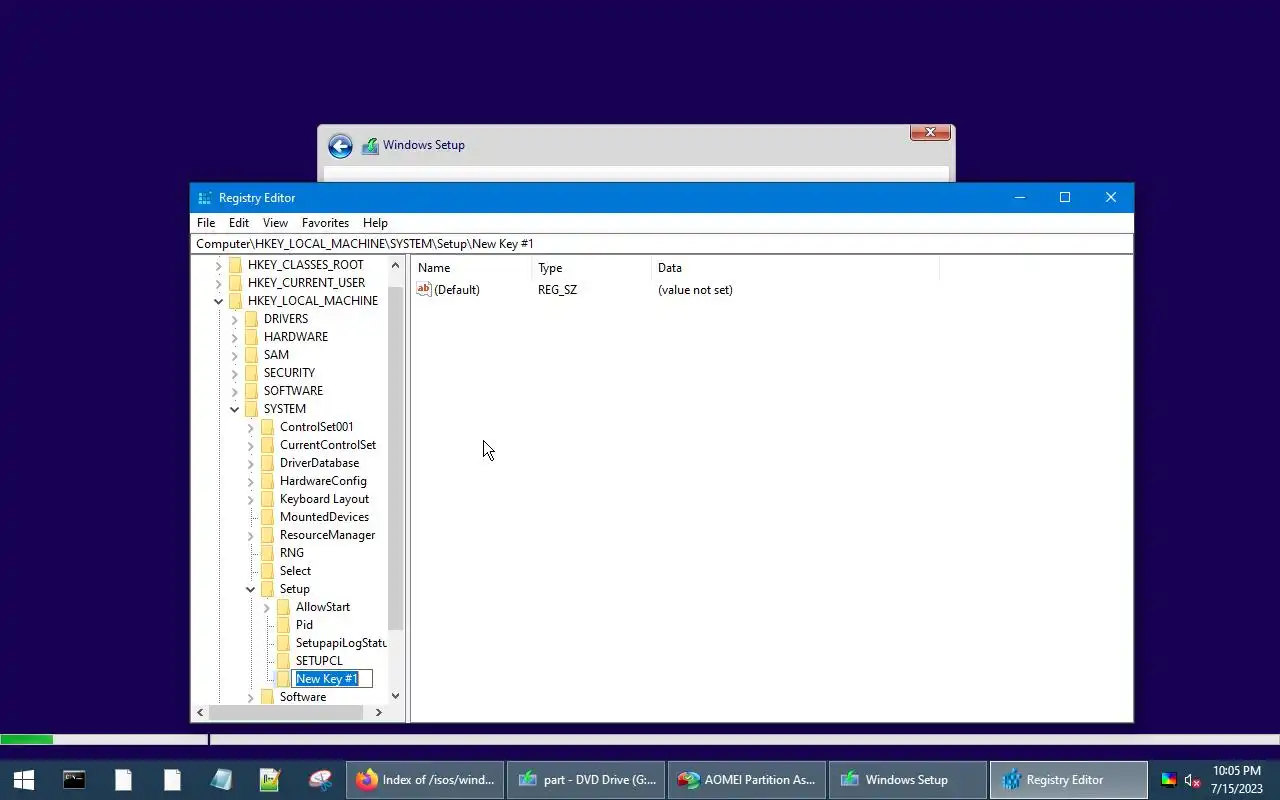Screen dimensions: 1280x800
Task: Select the HKEY_LOCAL_MACHINE folder icon
Action: (x=236, y=301)
